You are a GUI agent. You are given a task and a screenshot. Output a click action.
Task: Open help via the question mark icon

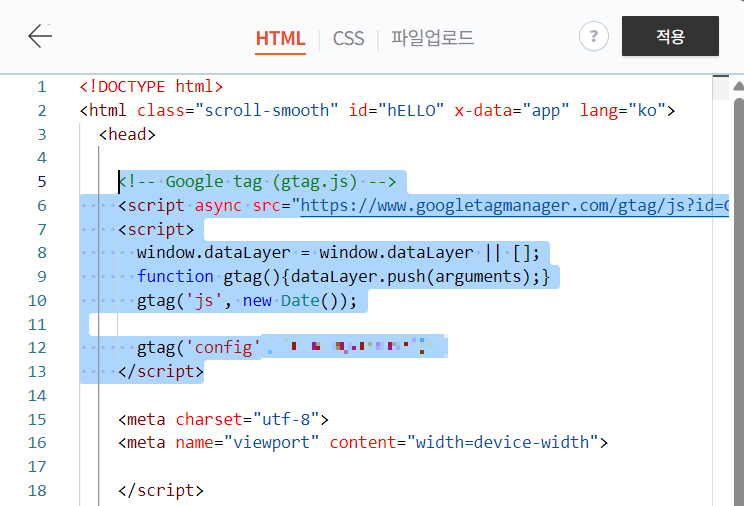click(594, 37)
